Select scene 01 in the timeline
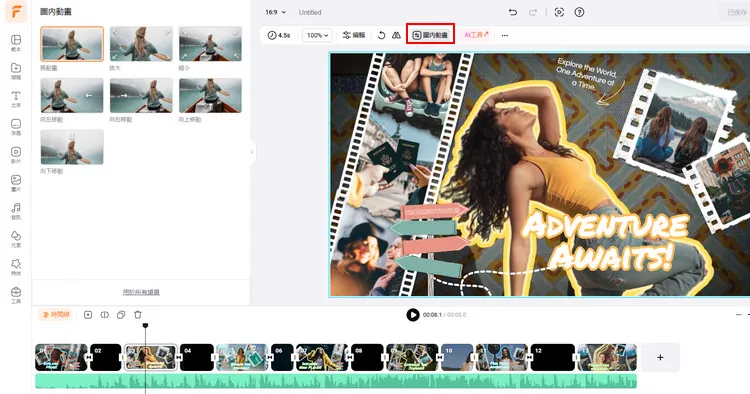 [61, 357]
